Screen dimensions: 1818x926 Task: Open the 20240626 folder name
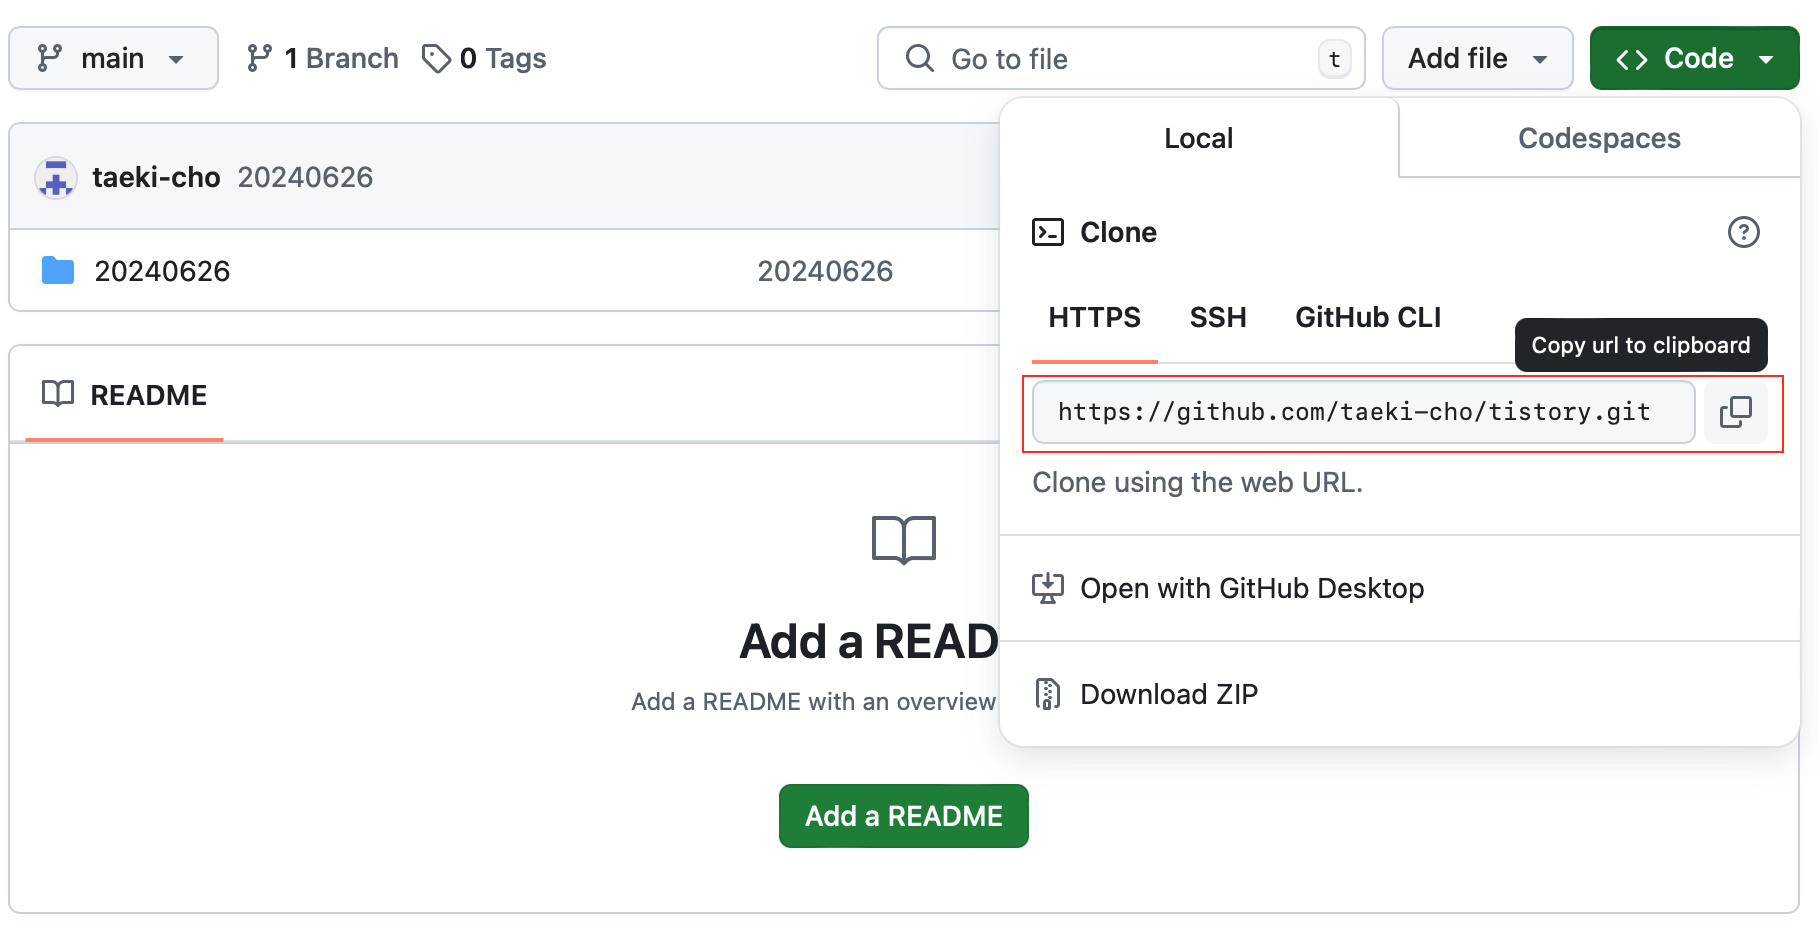pyautogui.click(x=162, y=271)
